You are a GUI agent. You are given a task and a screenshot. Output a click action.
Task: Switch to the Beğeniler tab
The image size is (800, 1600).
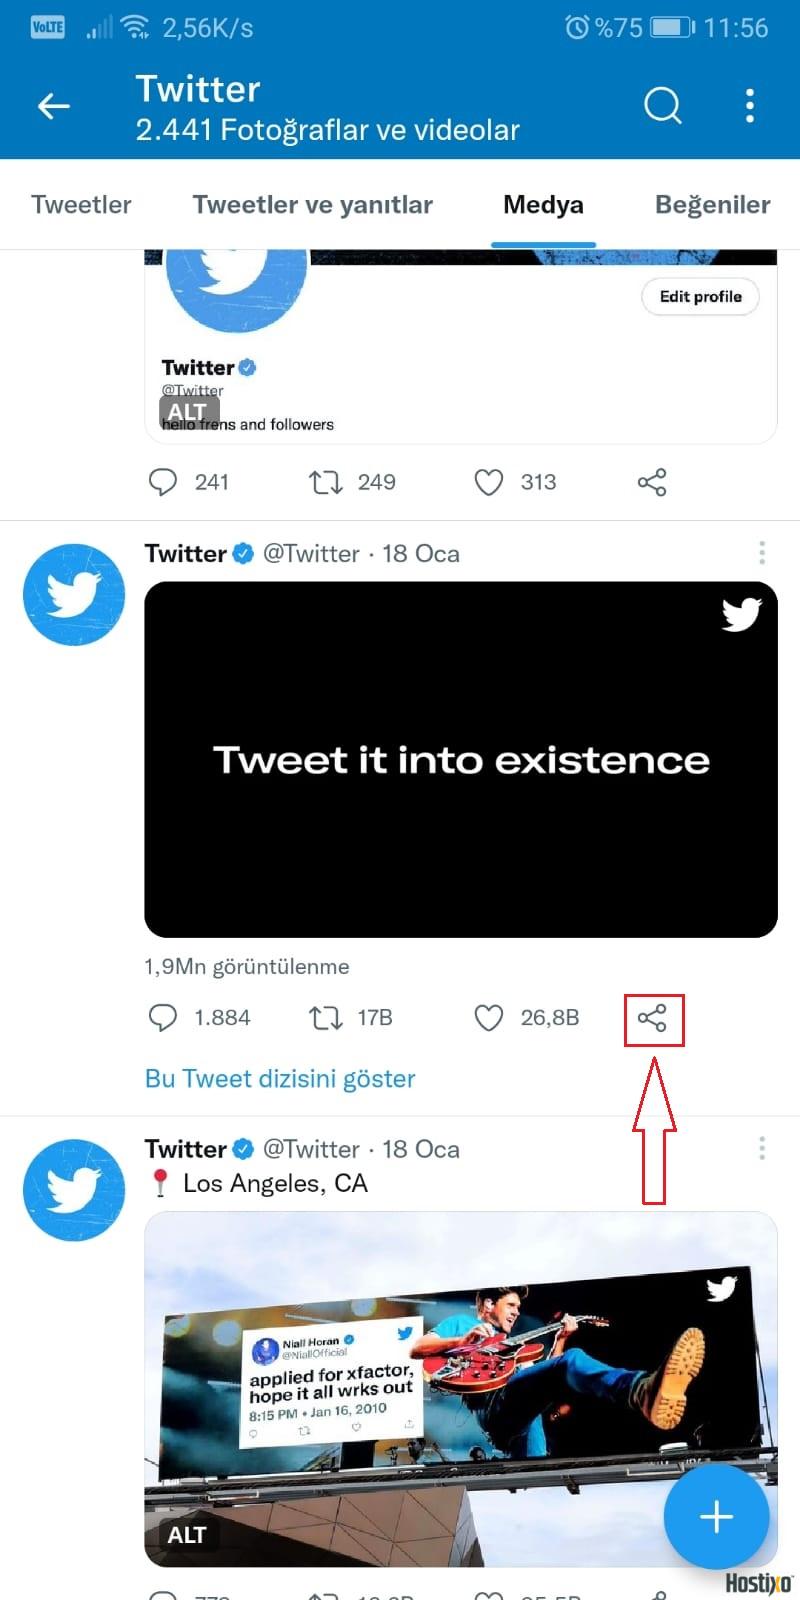(712, 204)
